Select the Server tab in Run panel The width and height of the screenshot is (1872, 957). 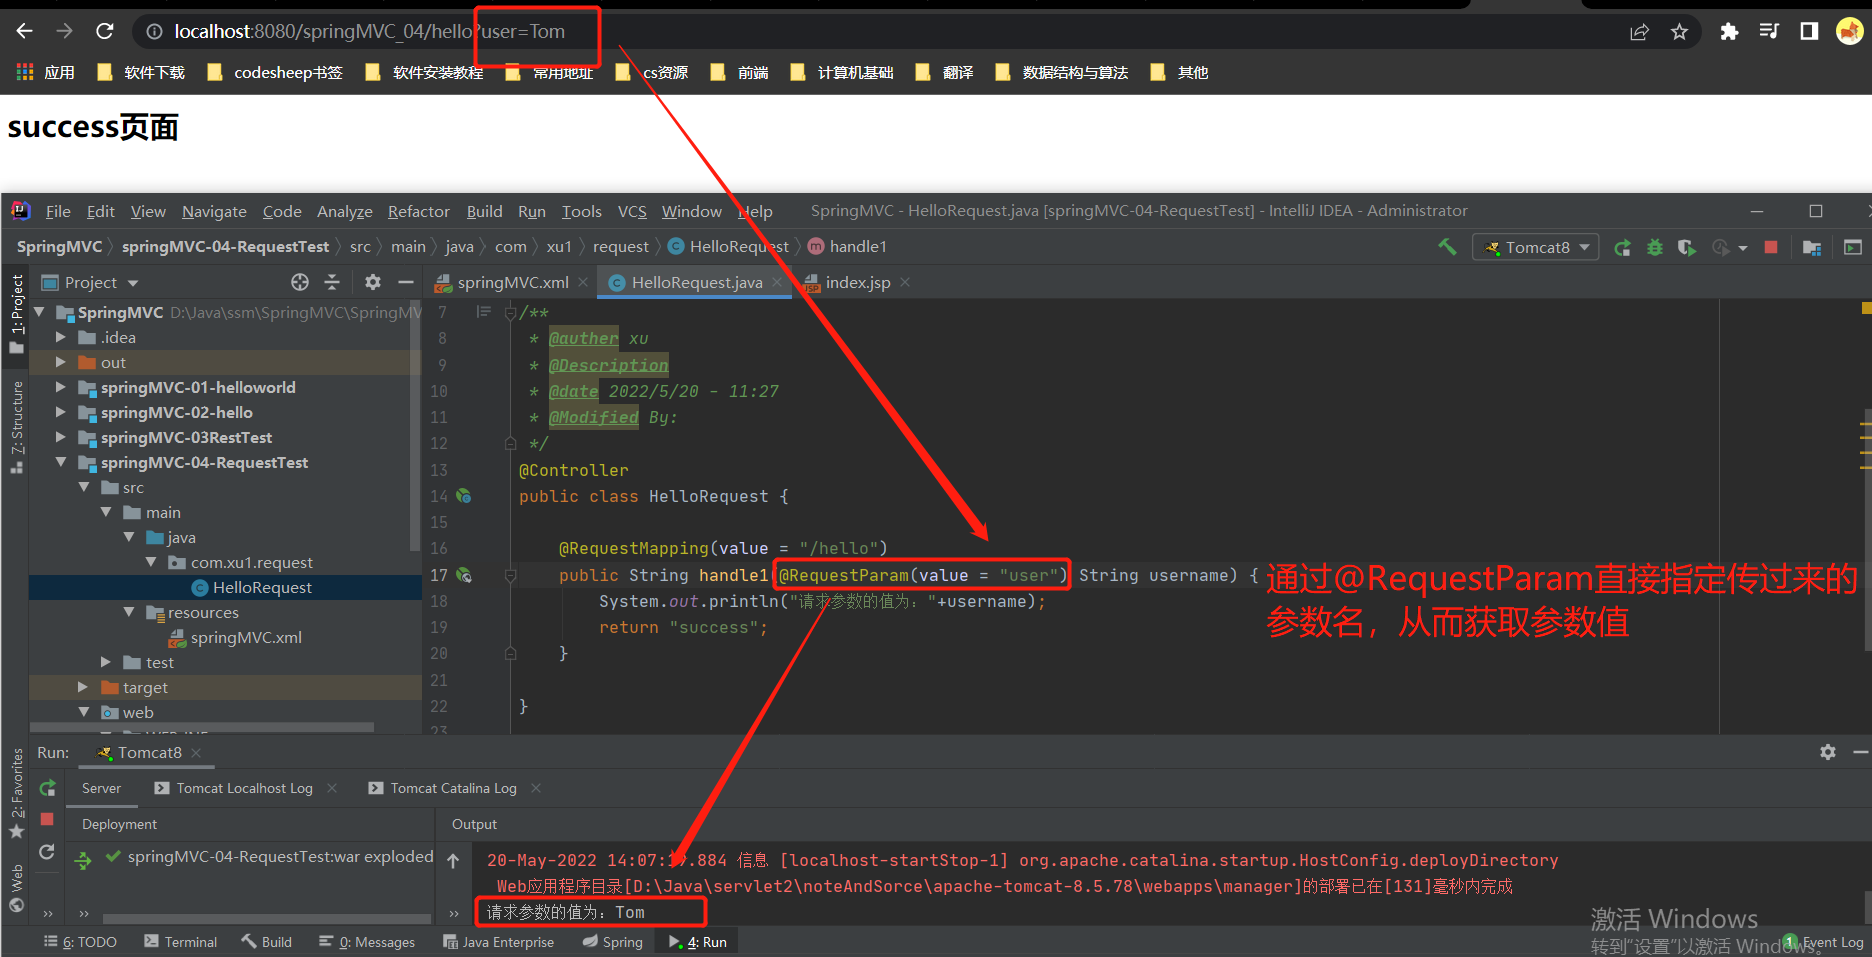coord(102,788)
